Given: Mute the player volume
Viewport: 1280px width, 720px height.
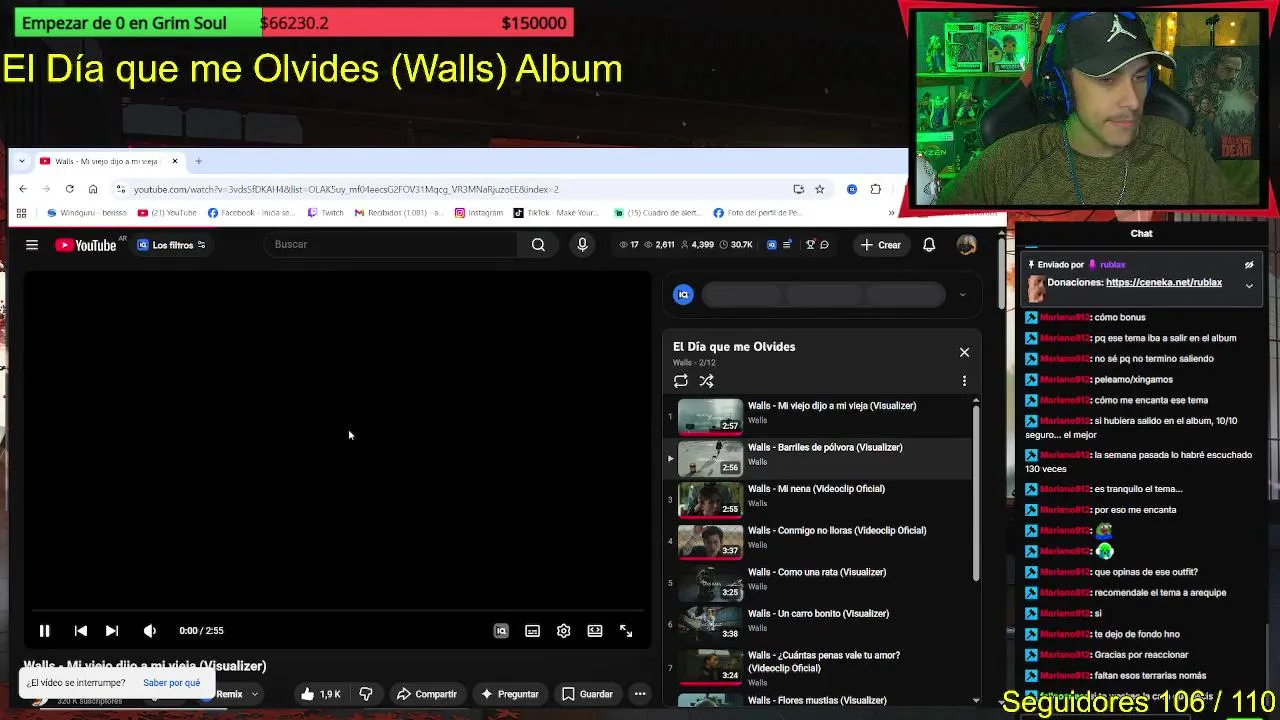Looking at the screenshot, I should pos(150,631).
